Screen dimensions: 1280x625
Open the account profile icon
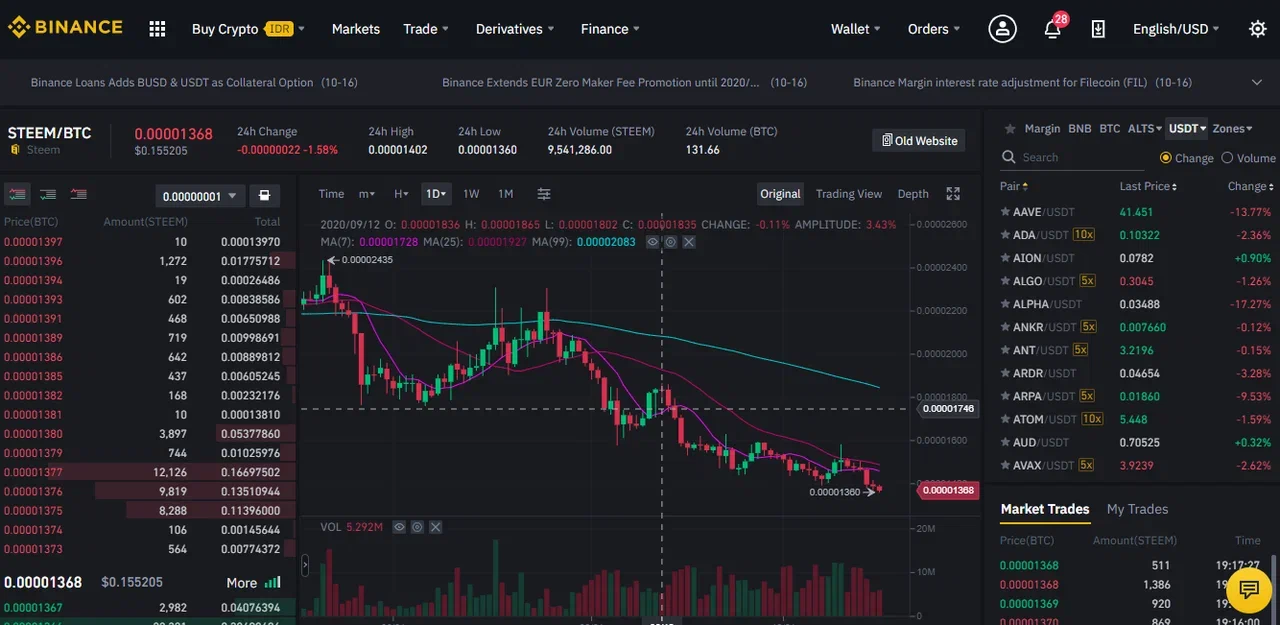tap(1002, 29)
